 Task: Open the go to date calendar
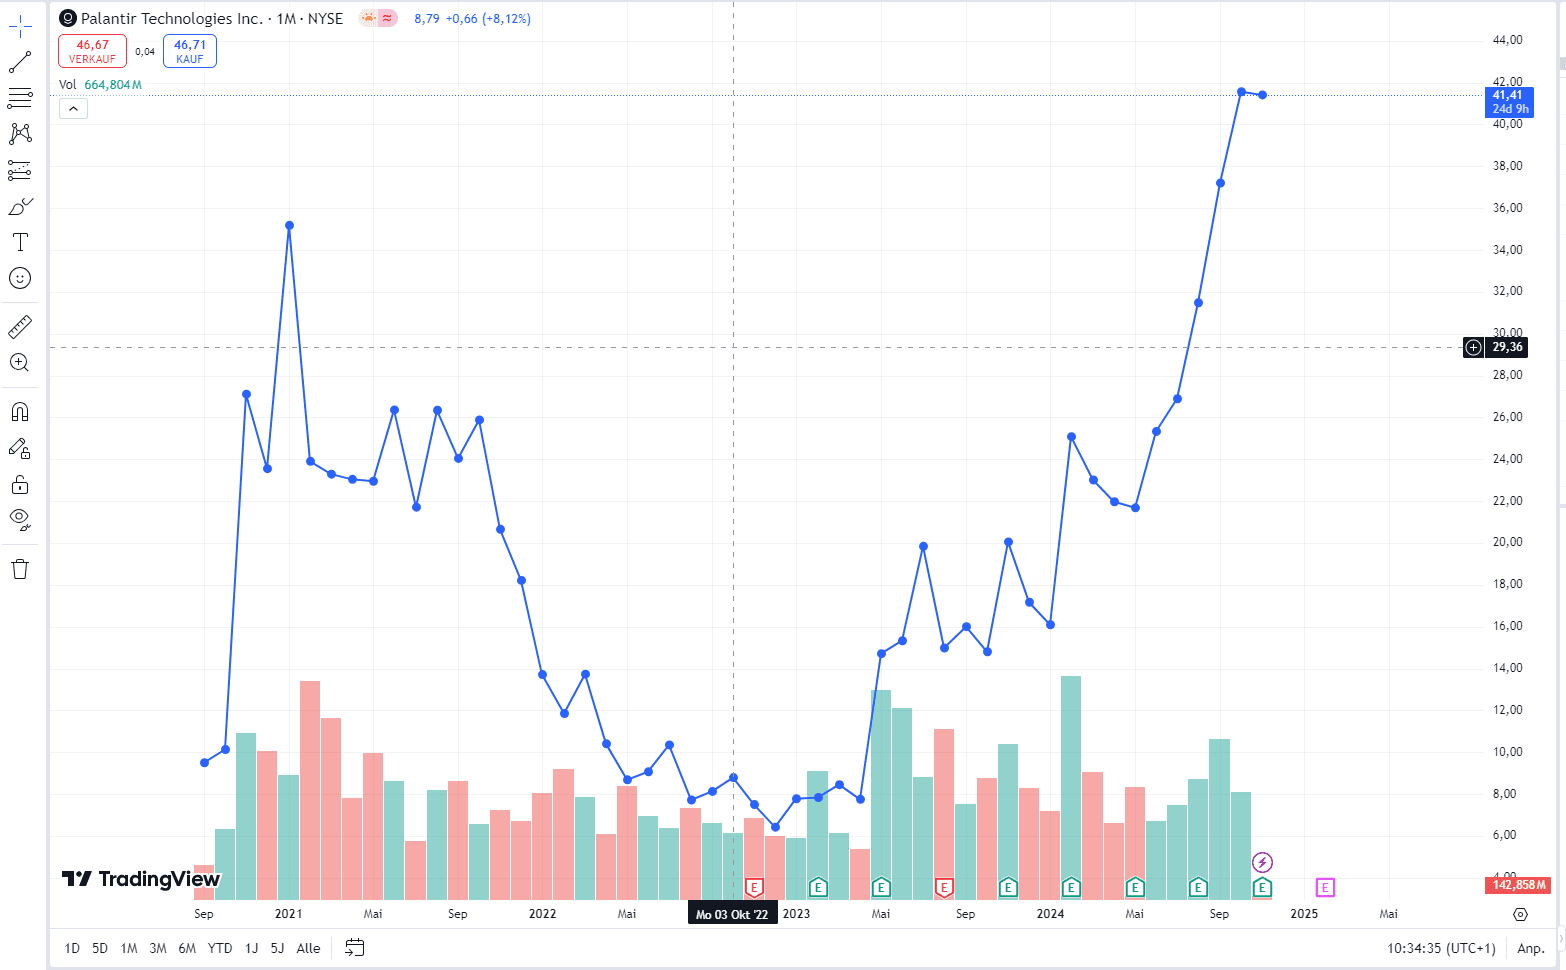[355, 948]
